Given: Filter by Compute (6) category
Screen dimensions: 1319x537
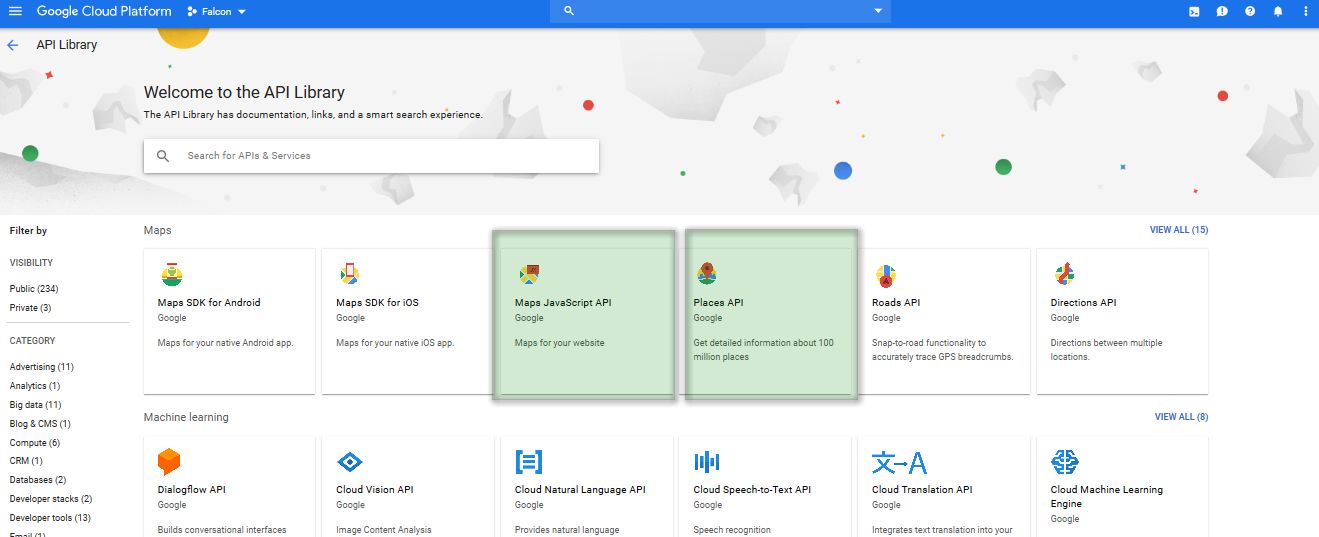Looking at the screenshot, I should tap(34, 443).
